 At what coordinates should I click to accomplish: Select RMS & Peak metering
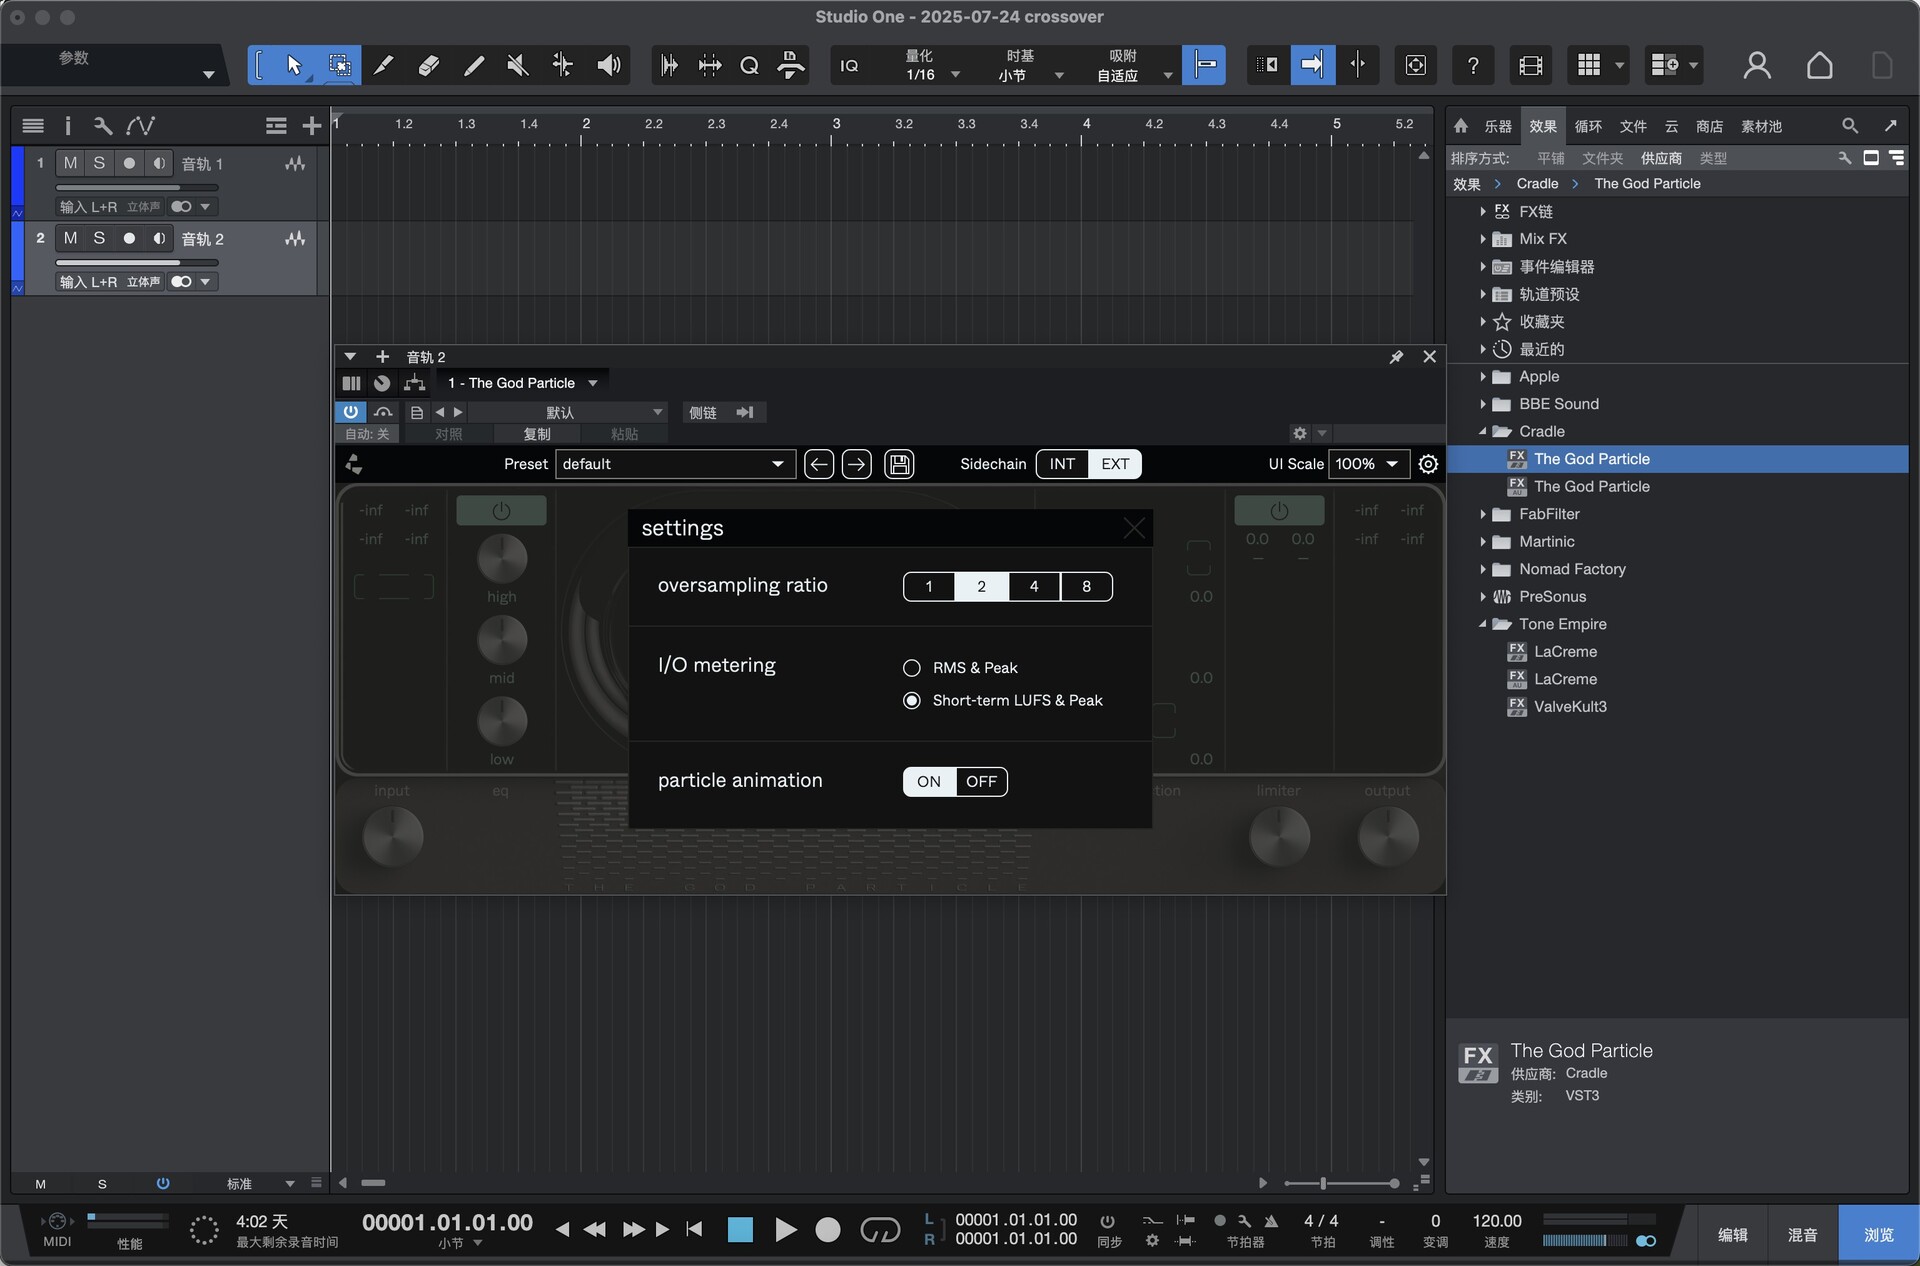coord(911,668)
